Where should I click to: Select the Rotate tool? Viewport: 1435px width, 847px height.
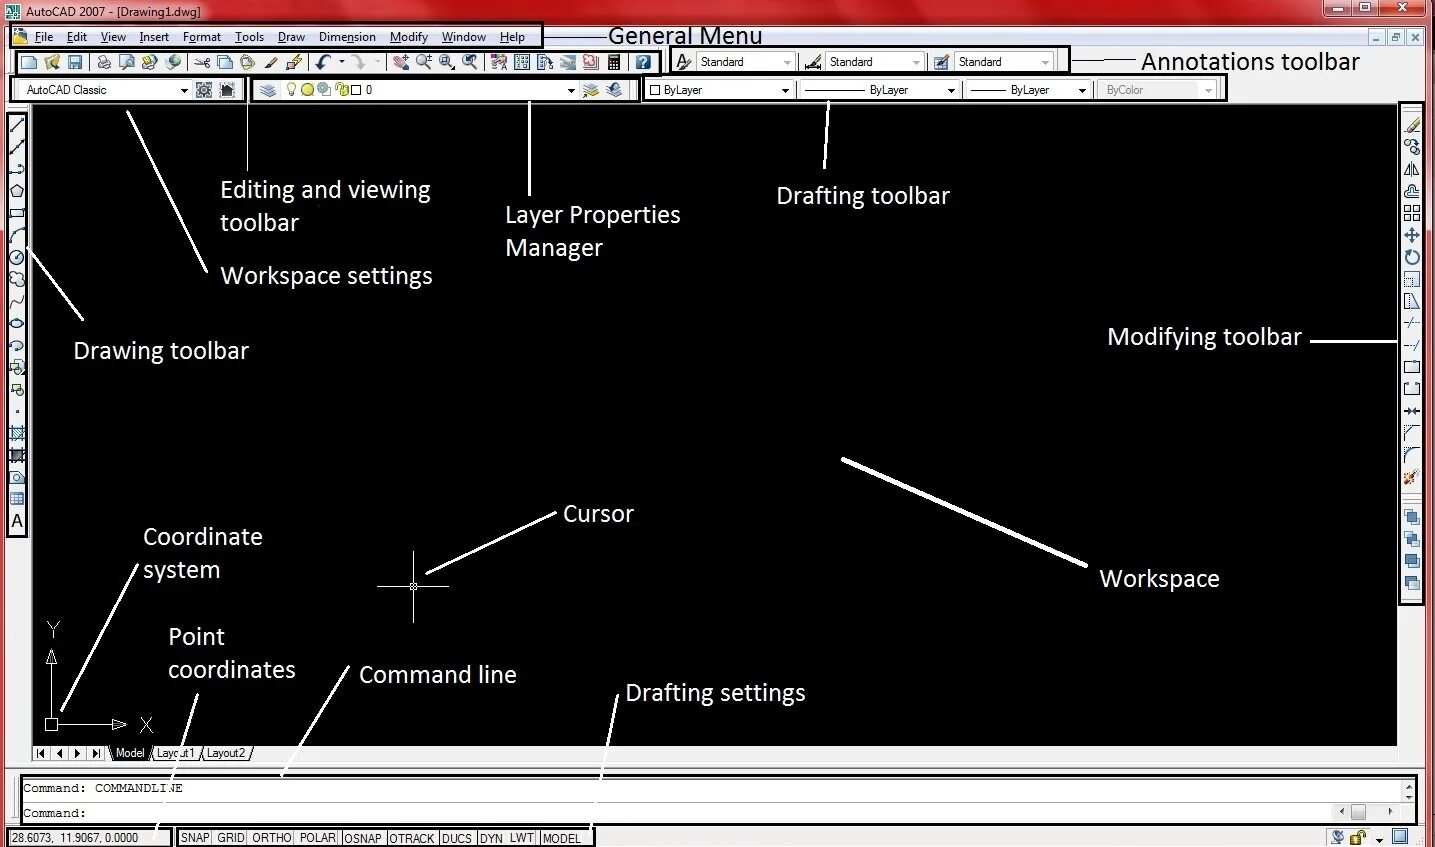(x=1412, y=257)
